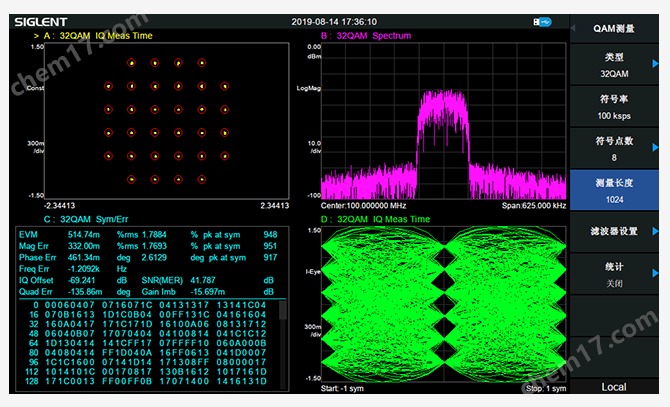Screen dimensions: 670x407
Task: Click the Mag Err value 332.00m
Action: [x=84, y=246]
